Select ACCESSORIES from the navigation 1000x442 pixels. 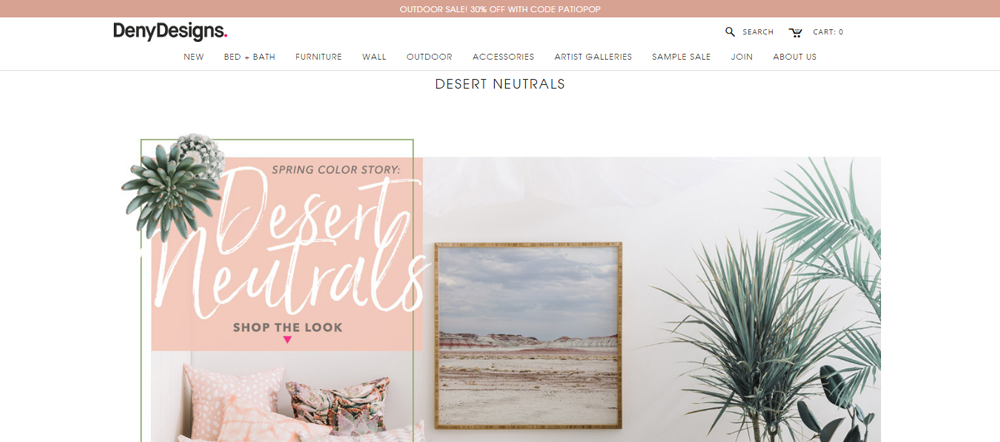coord(503,57)
